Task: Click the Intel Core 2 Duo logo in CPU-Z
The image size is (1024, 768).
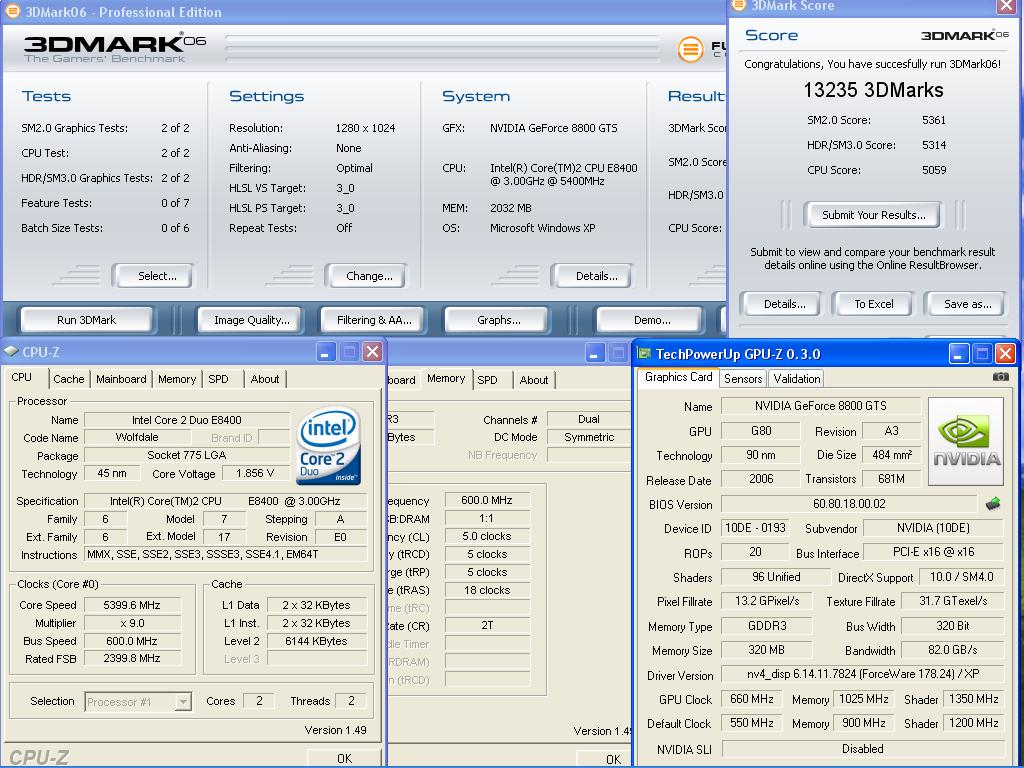Action: (328, 445)
